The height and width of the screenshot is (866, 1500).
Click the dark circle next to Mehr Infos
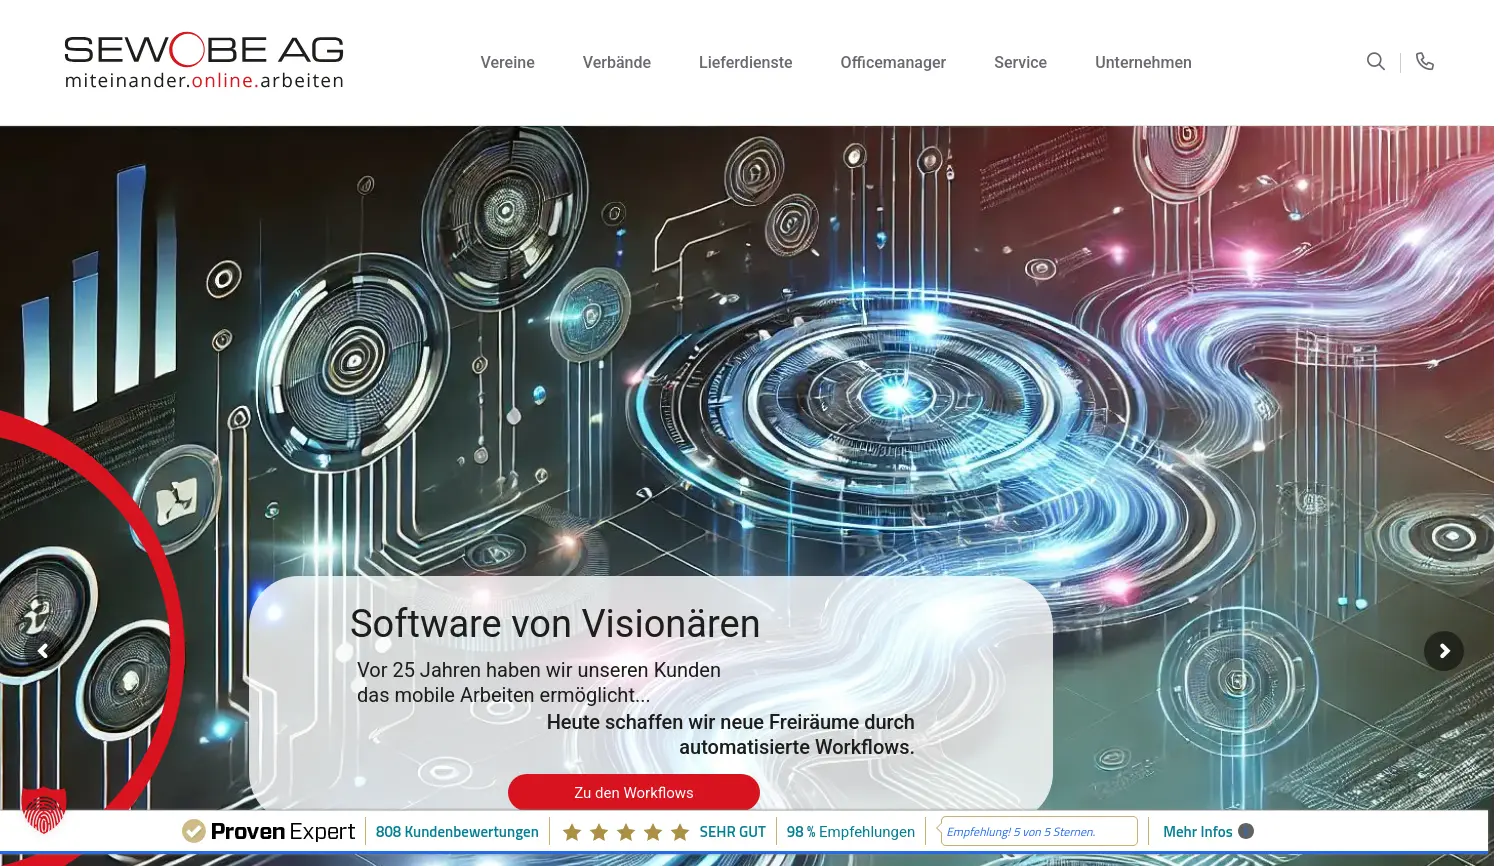(x=1245, y=831)
